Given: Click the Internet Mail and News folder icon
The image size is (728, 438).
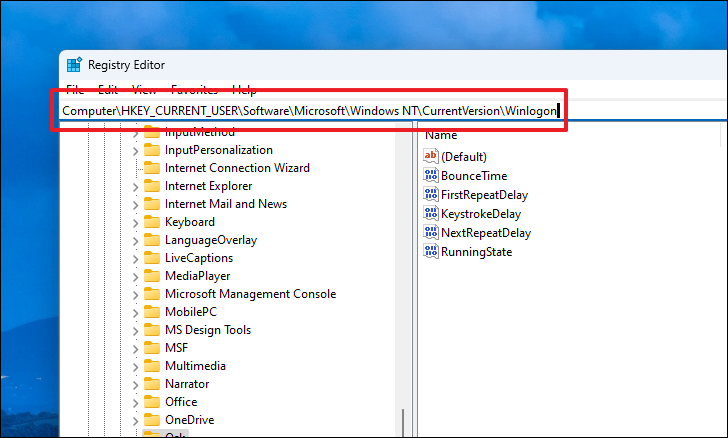Looking at the screenshot, I should coord(152,204).
